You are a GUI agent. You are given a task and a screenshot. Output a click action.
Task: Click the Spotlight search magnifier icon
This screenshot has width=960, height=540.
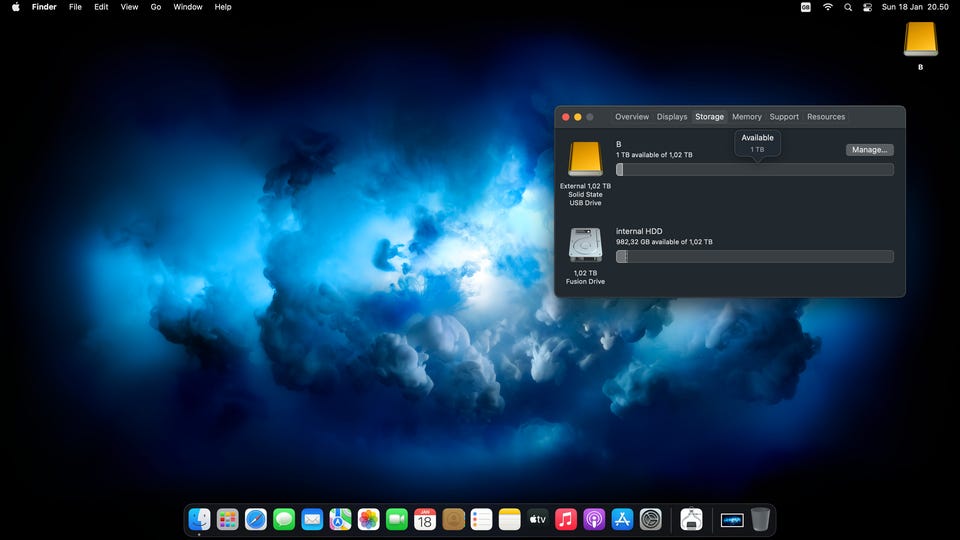[x=848, y=7]
